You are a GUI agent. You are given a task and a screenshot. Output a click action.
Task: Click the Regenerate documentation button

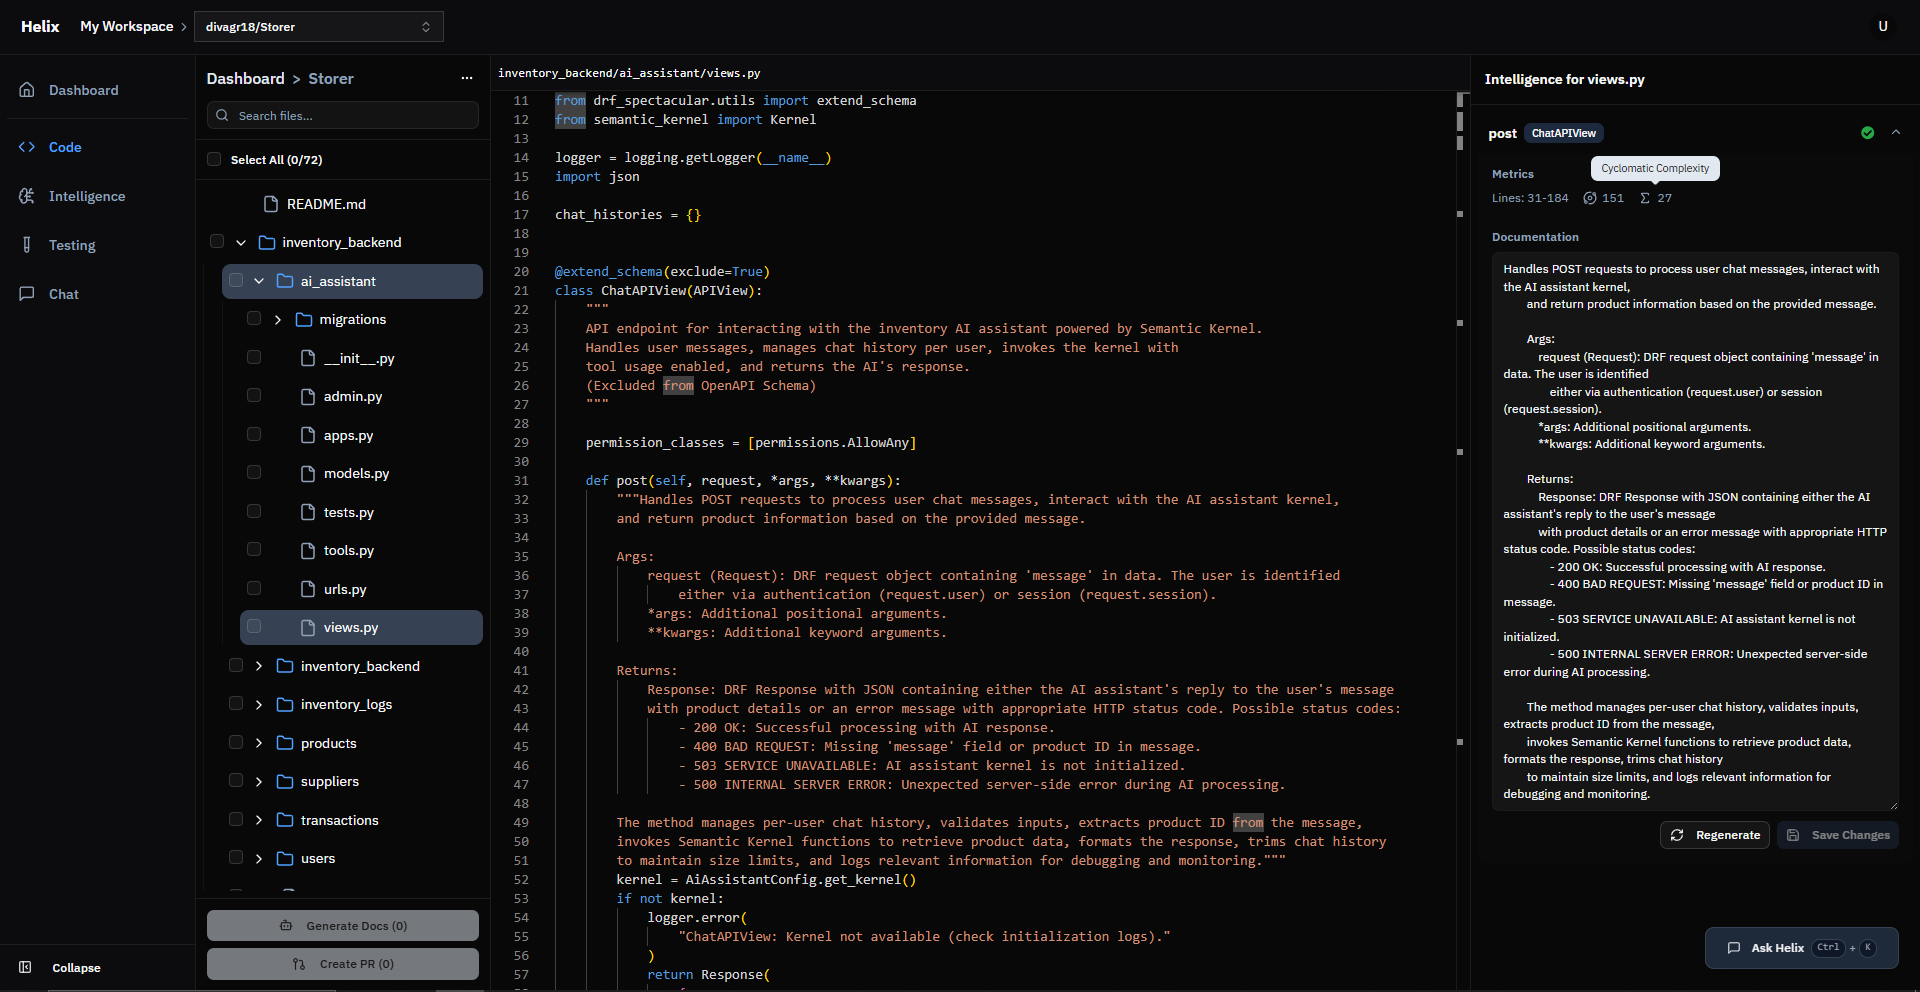click(1715, 835)
